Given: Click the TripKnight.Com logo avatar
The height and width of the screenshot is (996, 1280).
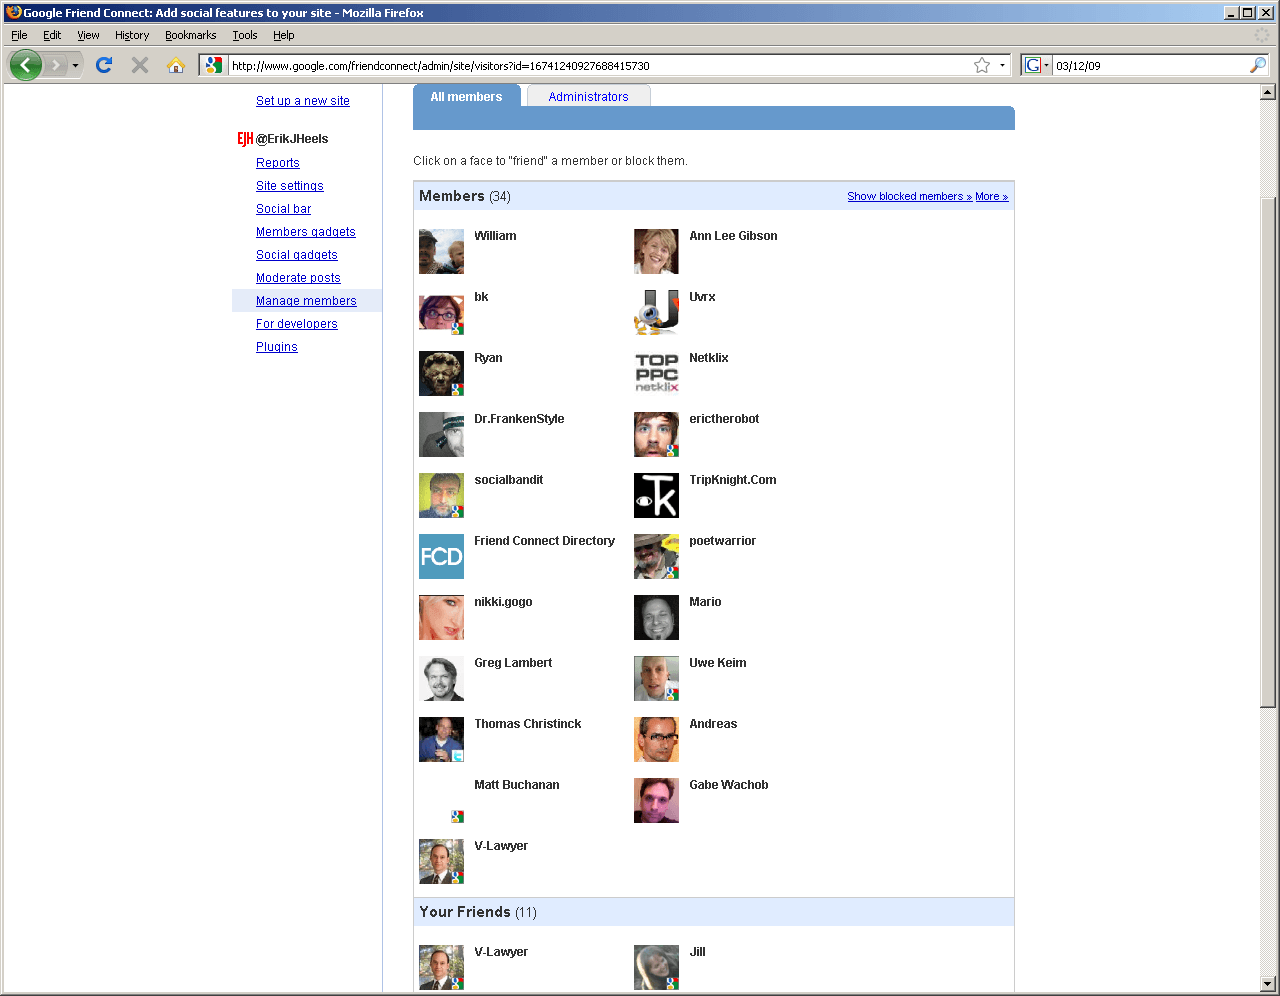Looking at the screenshot, I should [x=656, y=496].
